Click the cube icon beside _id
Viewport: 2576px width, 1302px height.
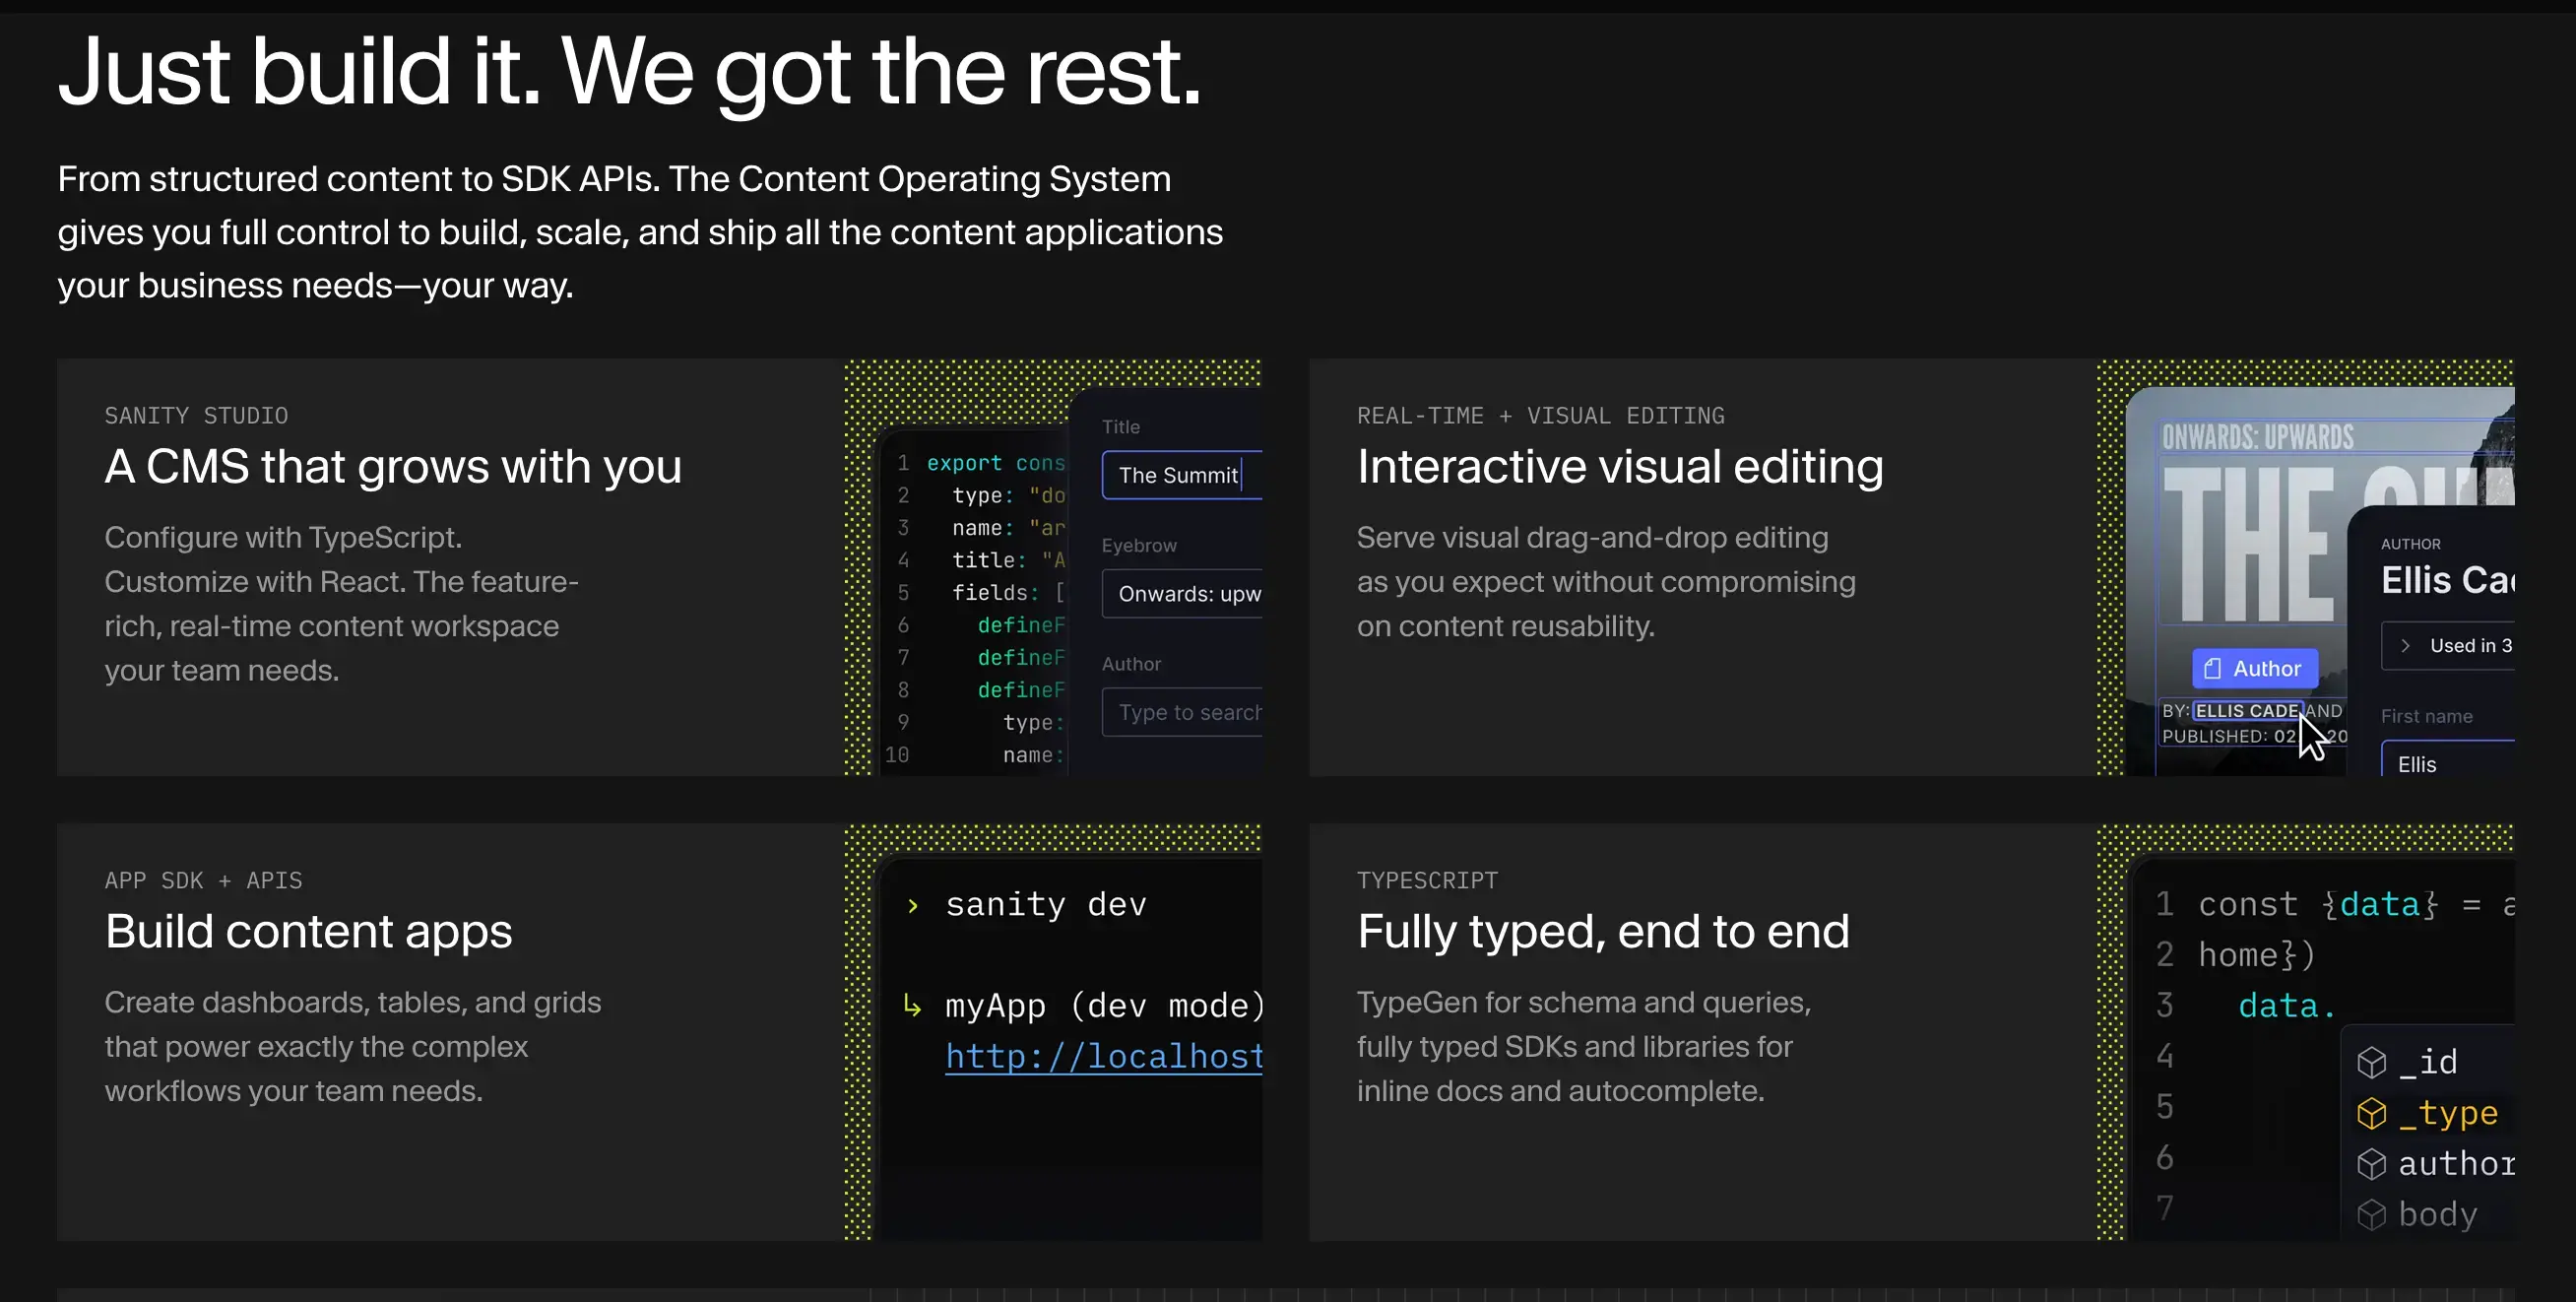pos(2371,1062)
